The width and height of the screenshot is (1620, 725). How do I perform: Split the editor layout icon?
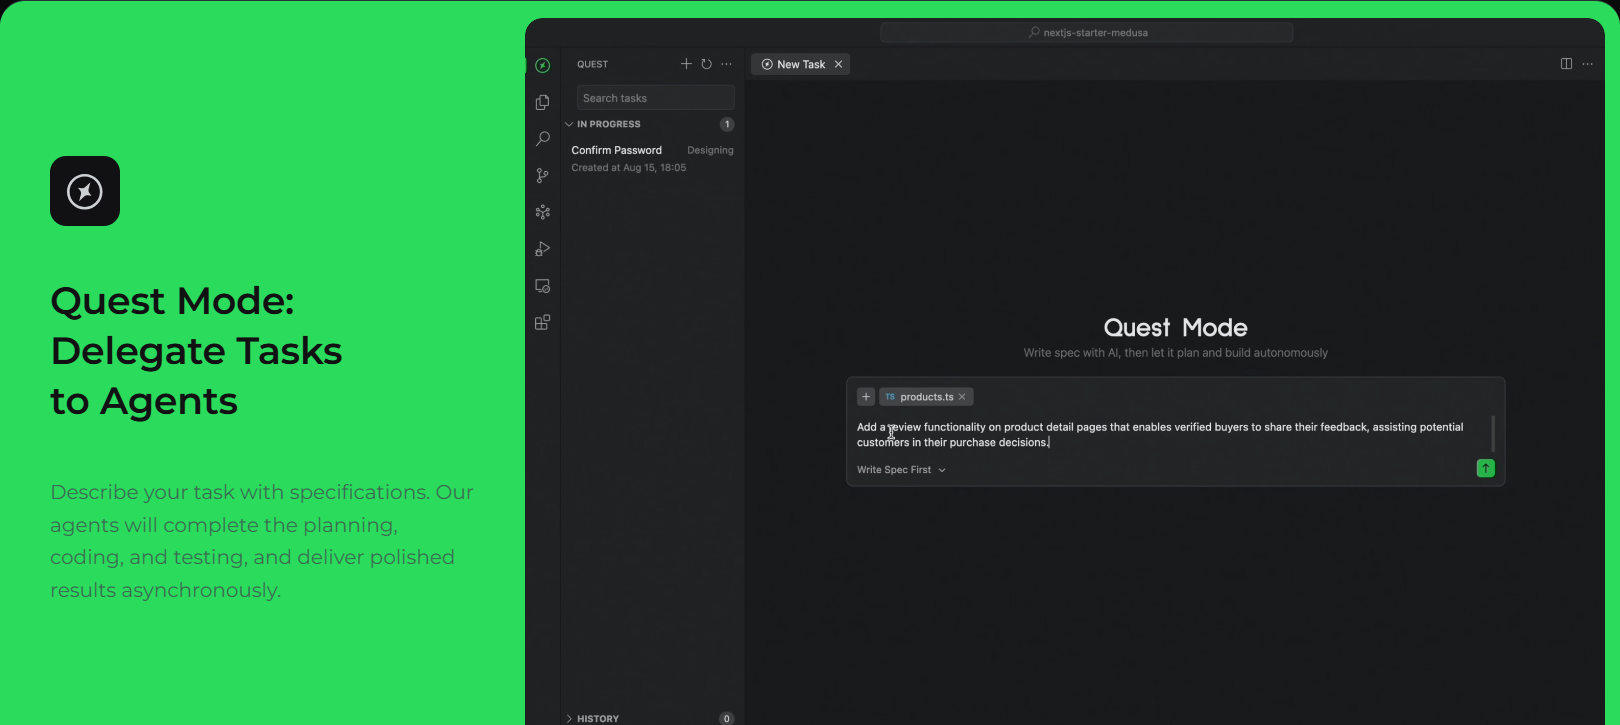tap(1566, 64)
